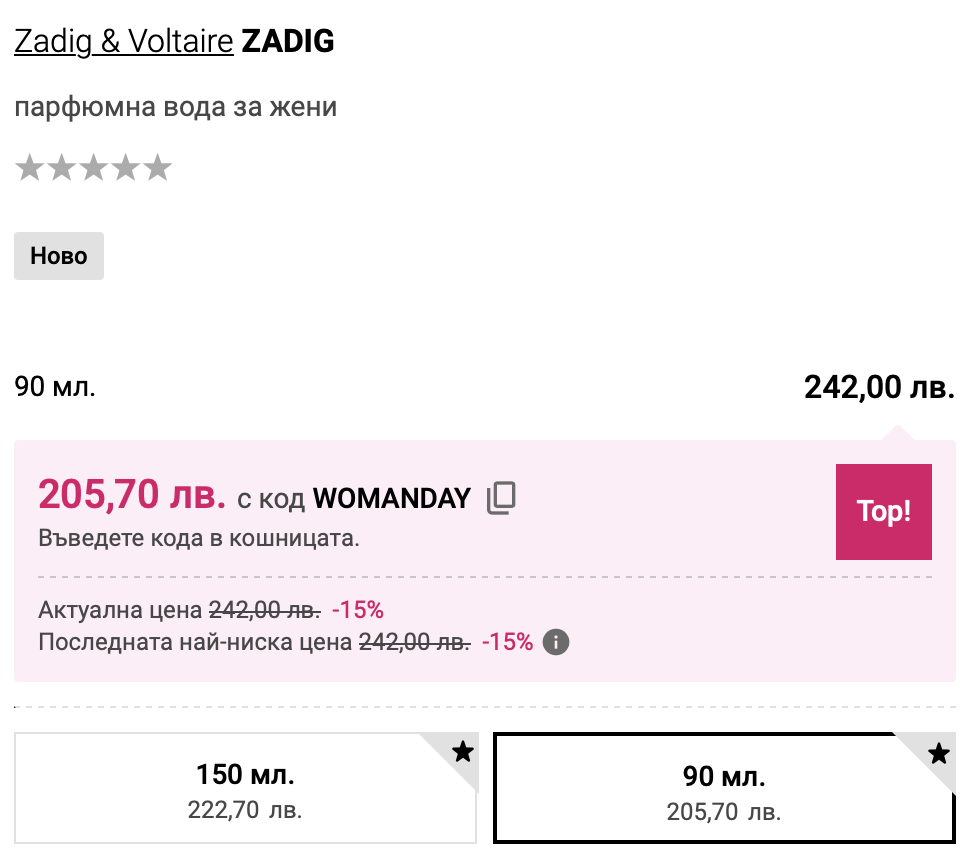Click the парфюмна вода за жени description

176,107
